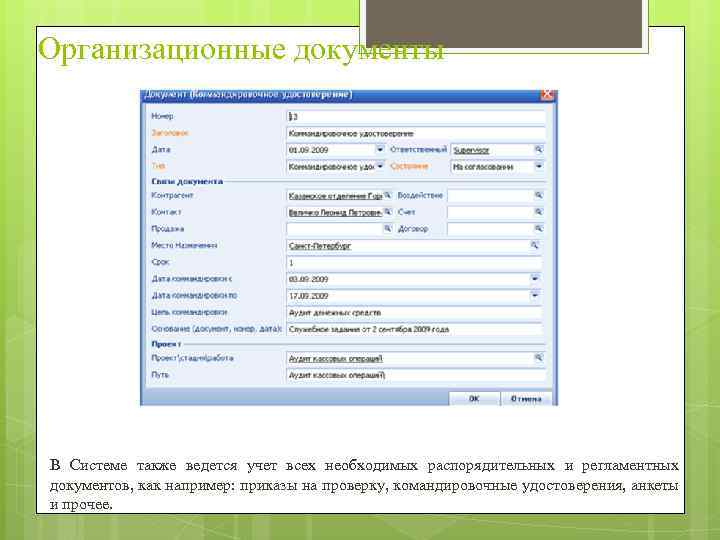Focus the empty Договор input field
Viewport: 720px width, 540px height.
490,229
